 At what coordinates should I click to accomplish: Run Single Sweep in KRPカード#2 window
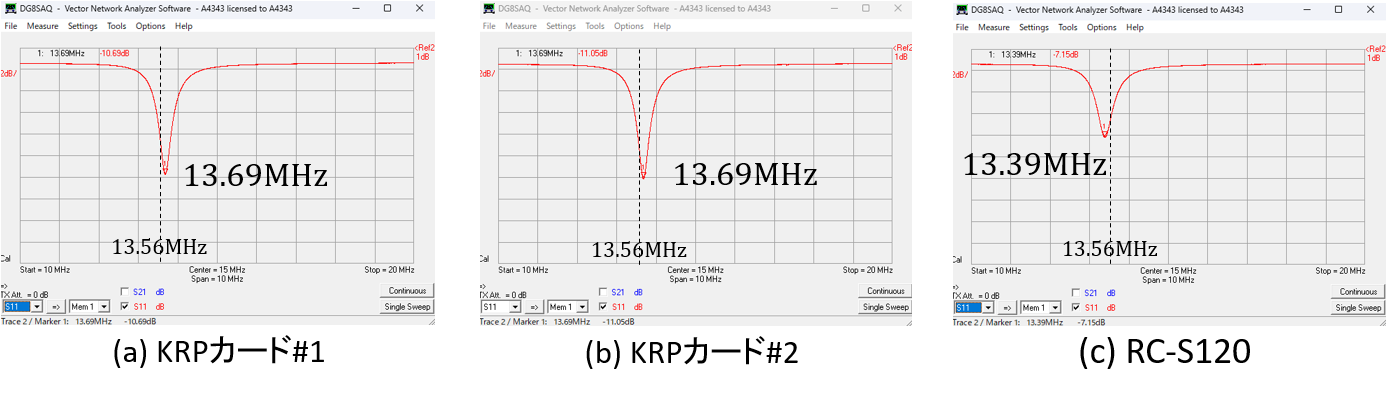[885, 307]
